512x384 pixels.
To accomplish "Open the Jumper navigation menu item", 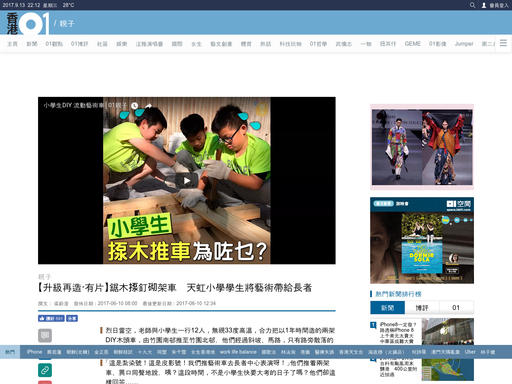I will pyautogui.click(x=464, y=44).
